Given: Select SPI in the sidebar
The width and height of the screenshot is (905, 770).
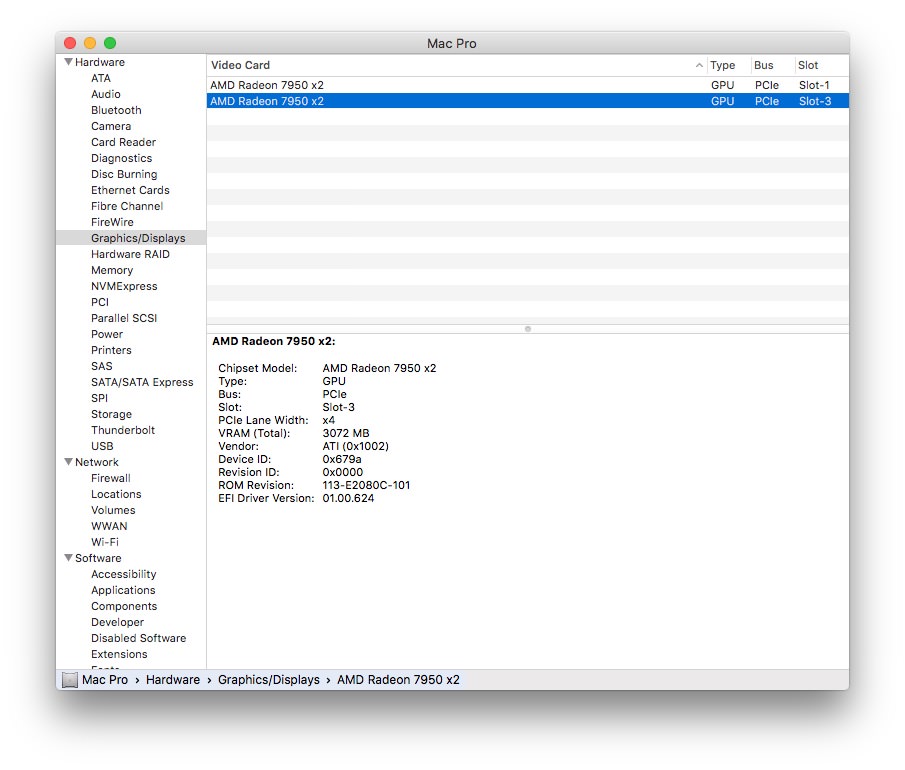Looking at the screenshot, I should [x=99, y=398].
